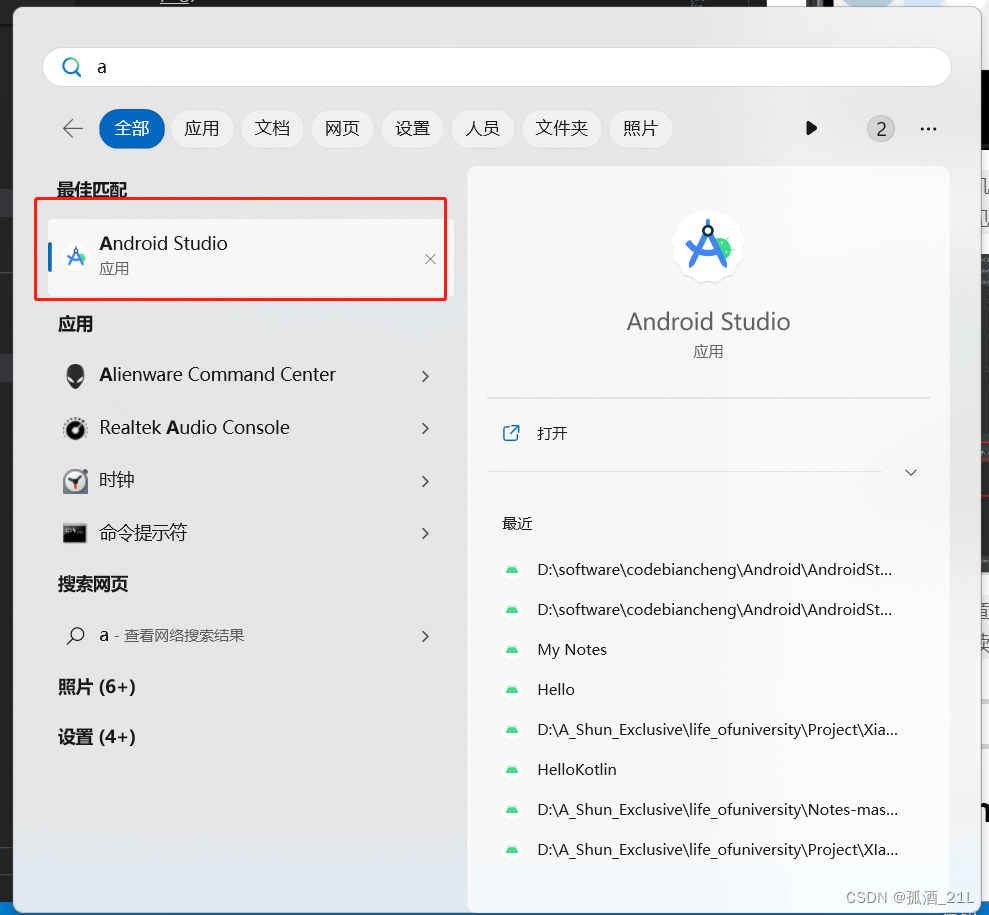Expand 时钟 details chevron
This screenshot has height=915, width=989.
425,482
